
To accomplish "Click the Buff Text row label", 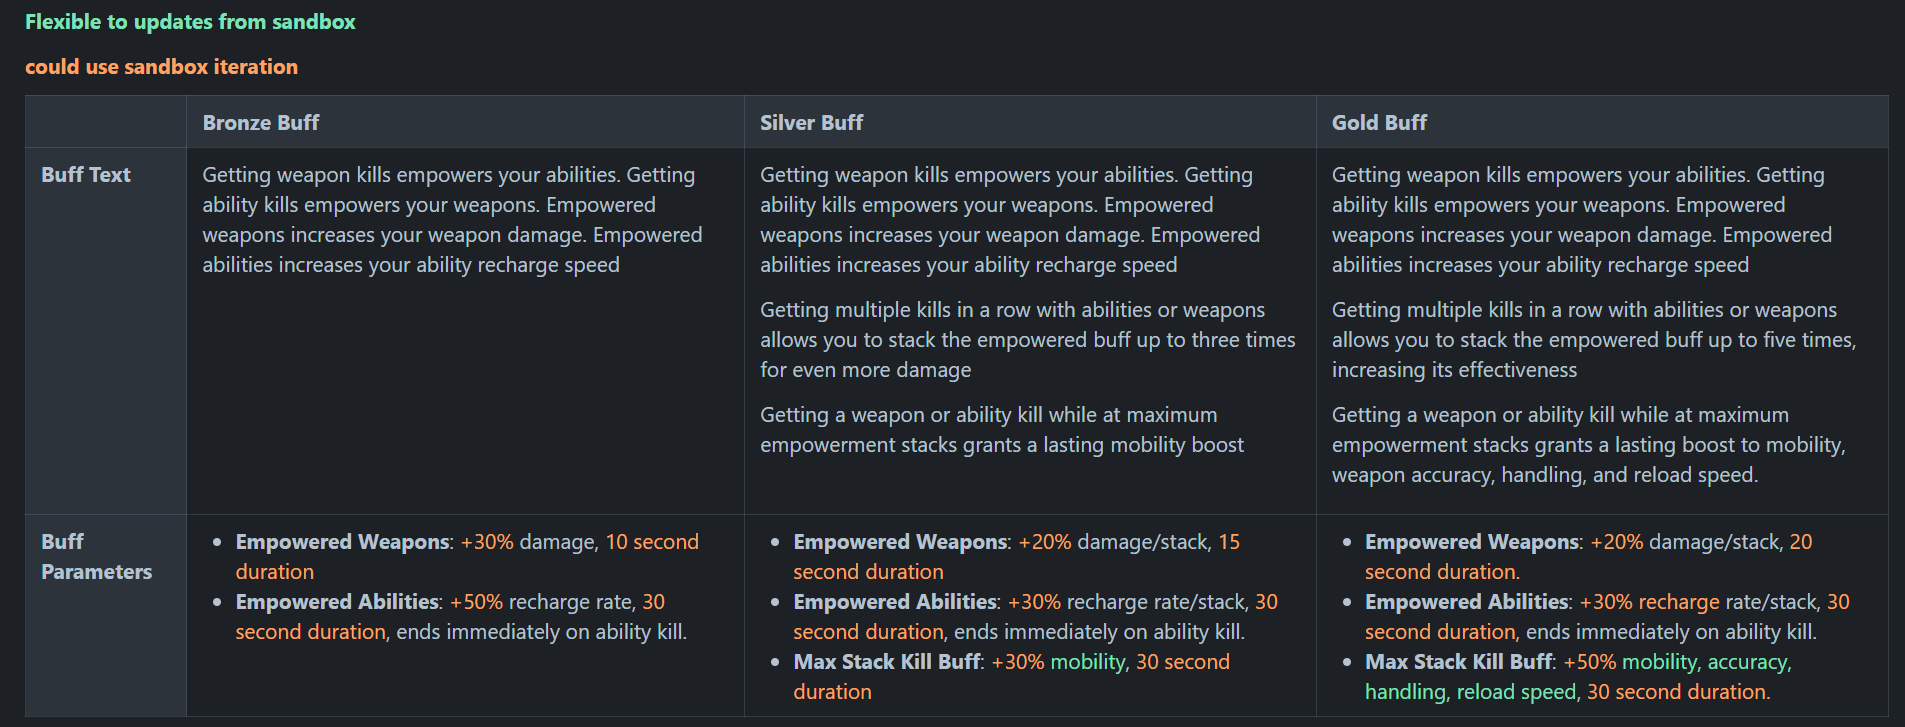I will (86, 174).
